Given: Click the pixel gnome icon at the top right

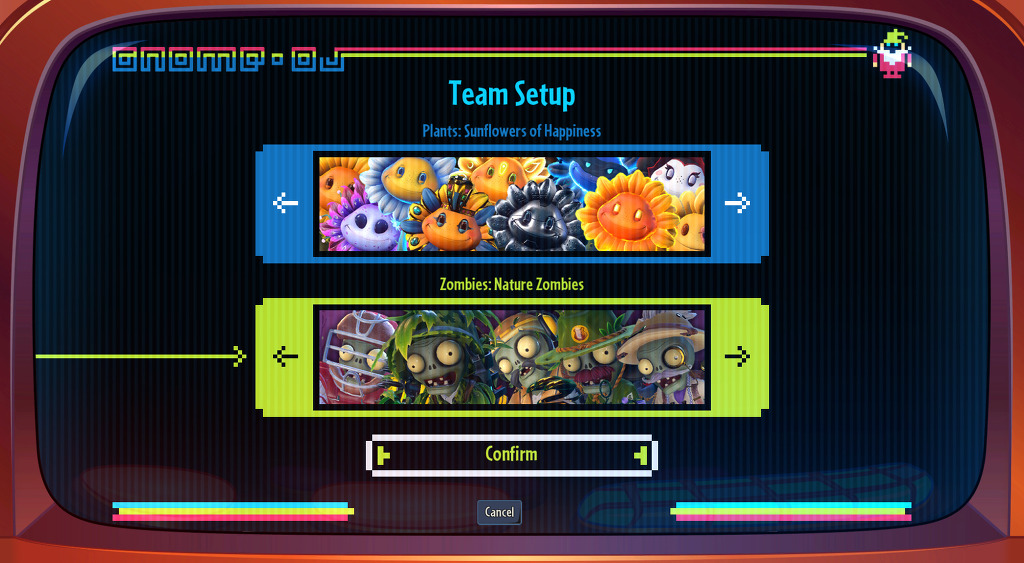Looking at the screenshot, I should pos(892,54).
